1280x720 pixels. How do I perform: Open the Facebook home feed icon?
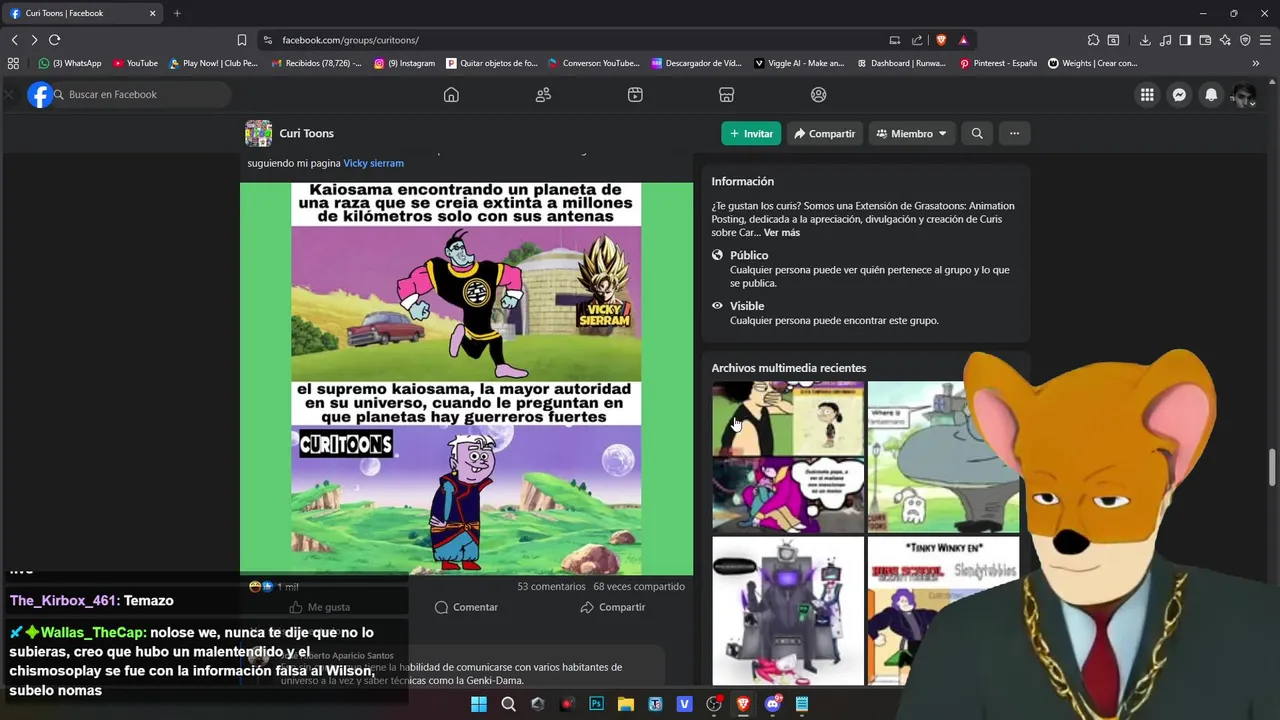(451, 94)
